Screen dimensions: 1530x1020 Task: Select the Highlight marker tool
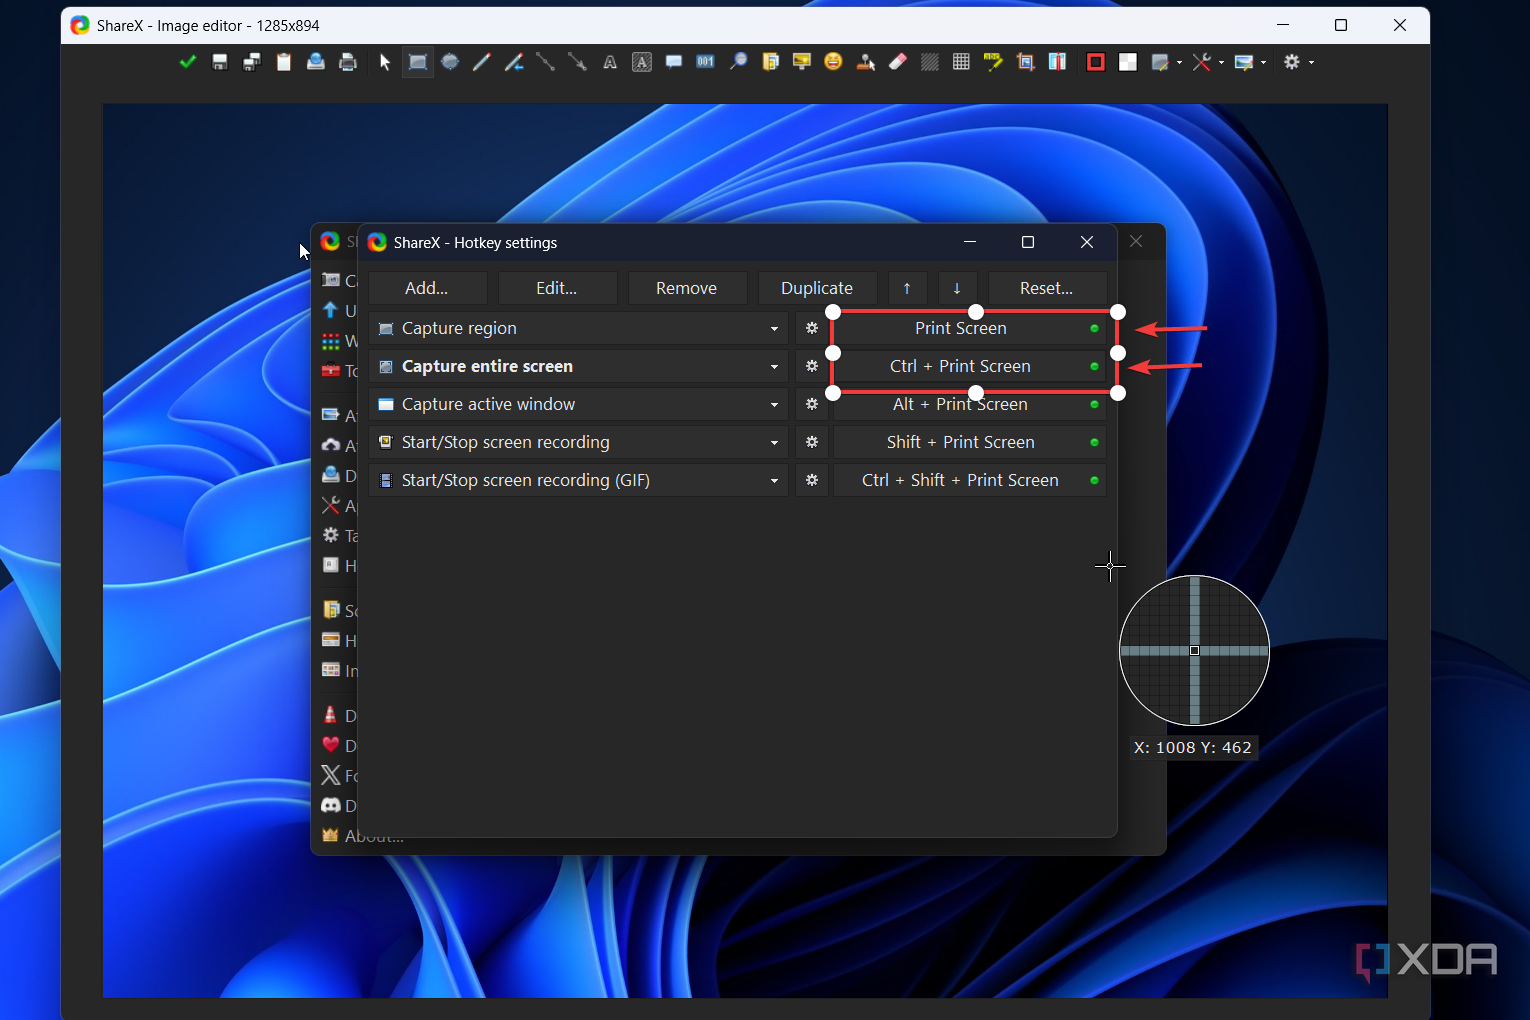pyautogui.click(x=993, y=62)
